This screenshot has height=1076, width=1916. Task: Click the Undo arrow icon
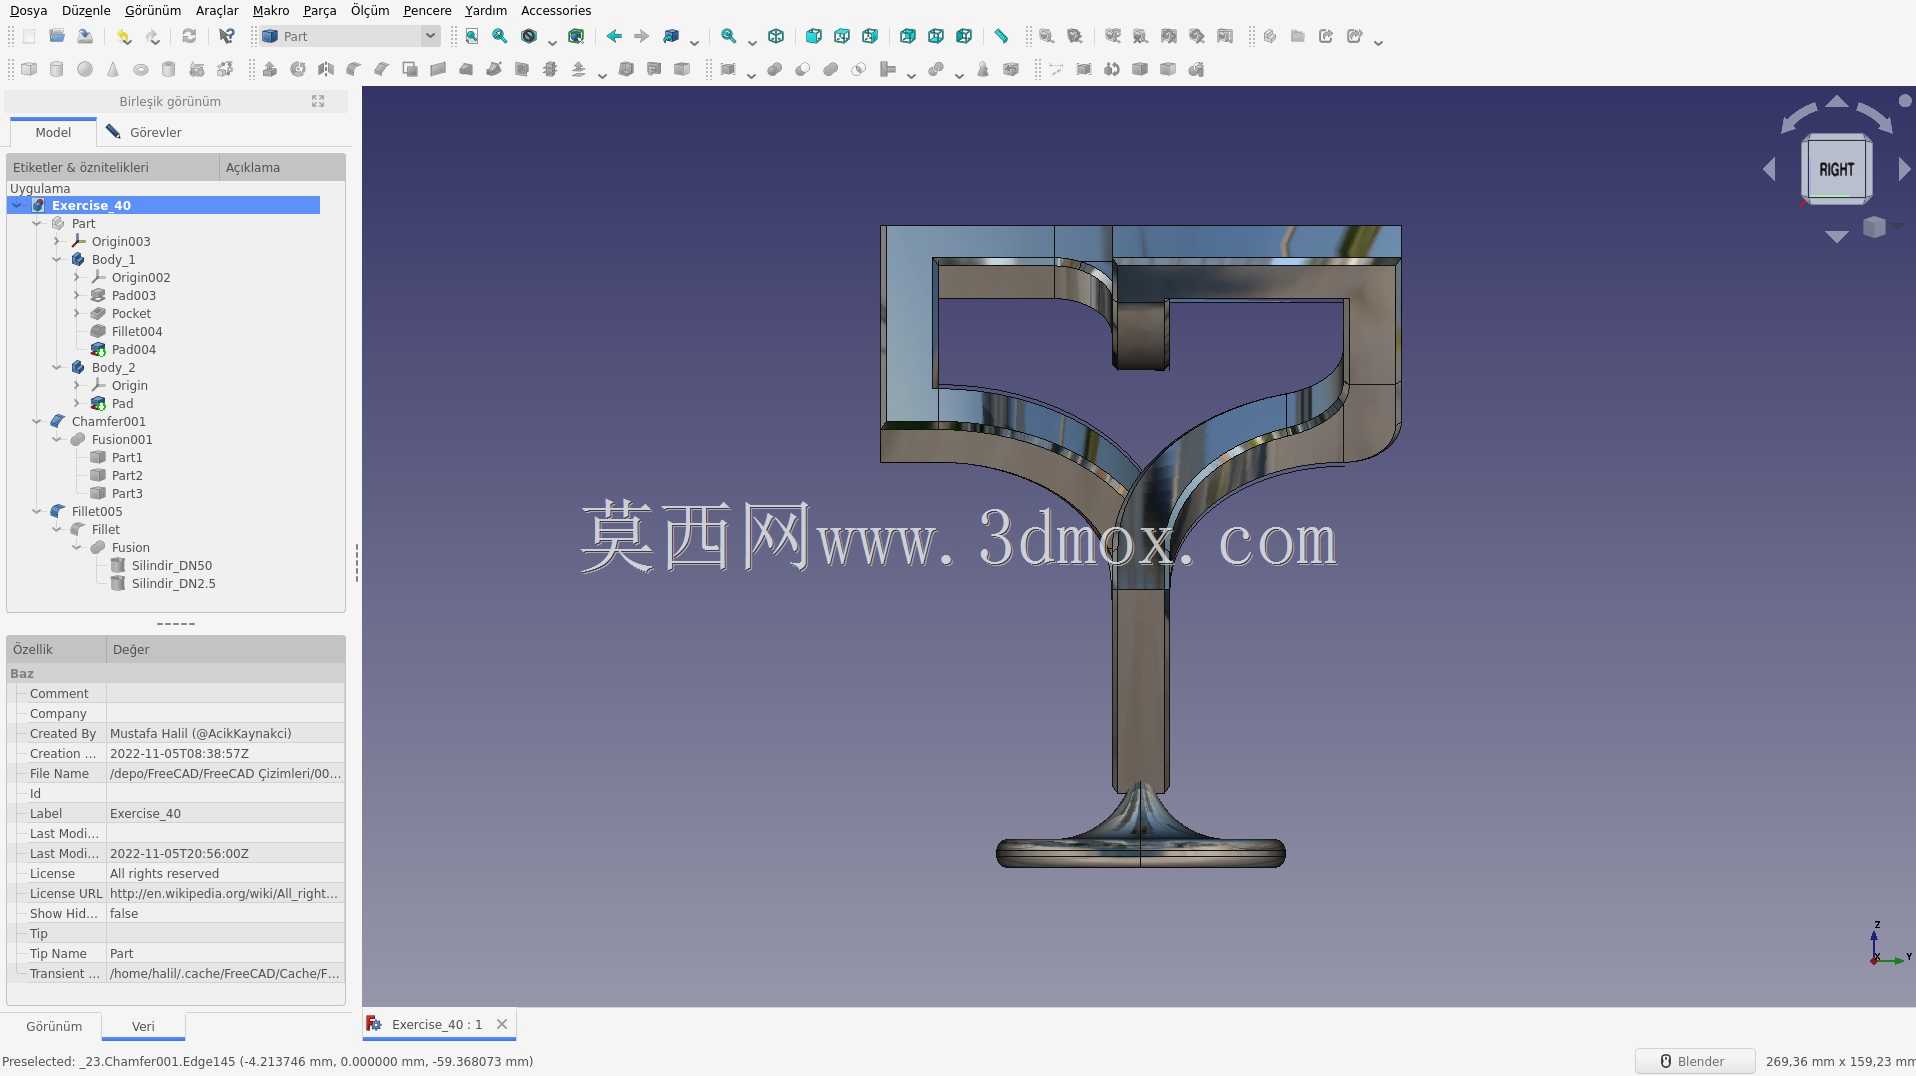pos(123,36)
